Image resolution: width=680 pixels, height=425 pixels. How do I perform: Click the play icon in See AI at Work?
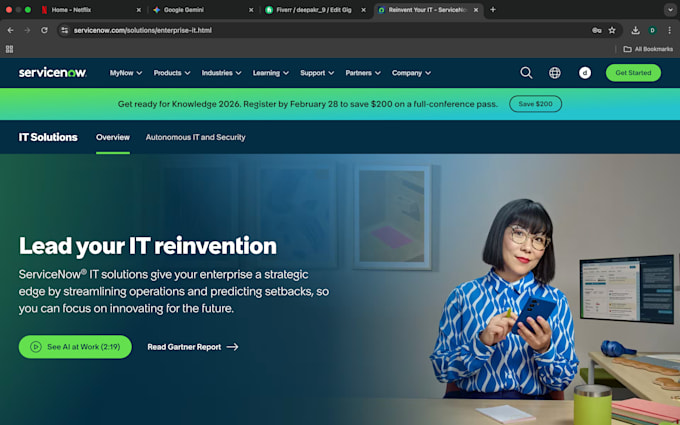point(36,347)
